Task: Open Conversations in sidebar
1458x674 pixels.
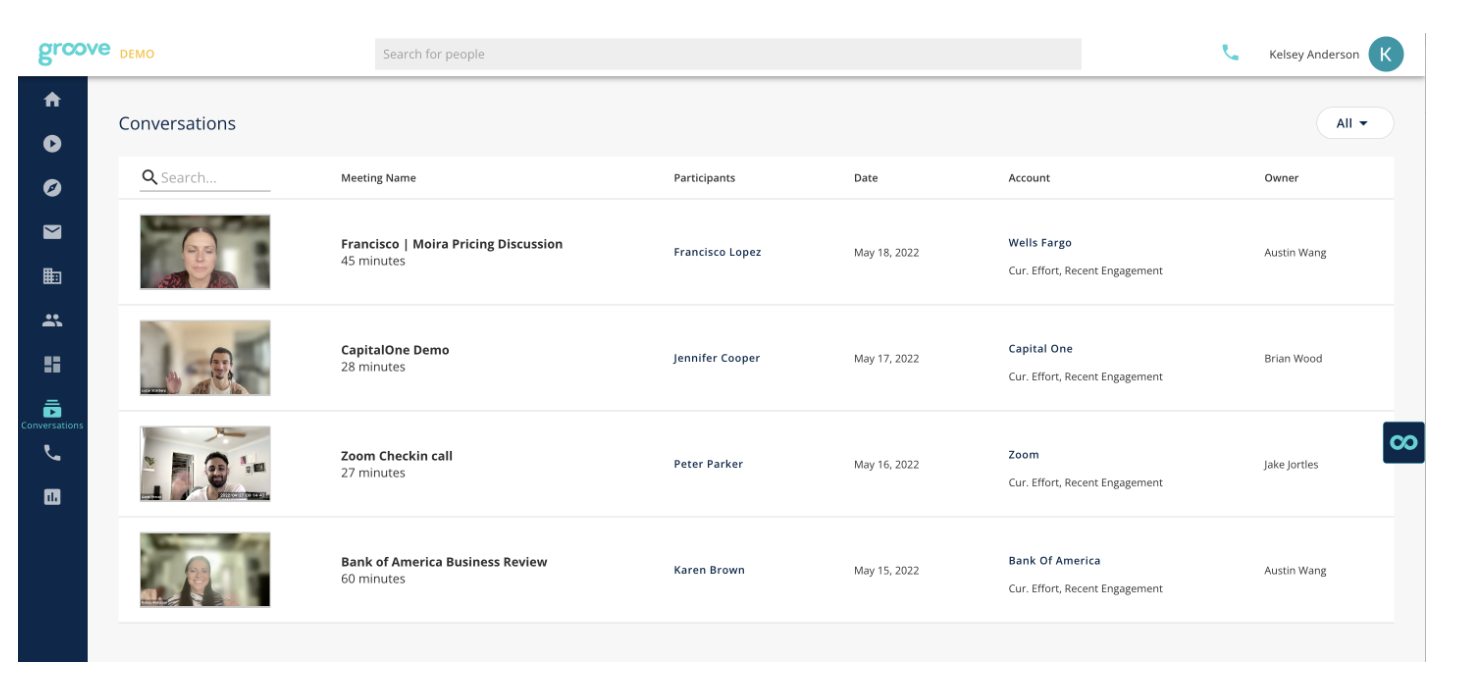Action: pyautogui.click(x=52, y=413)
